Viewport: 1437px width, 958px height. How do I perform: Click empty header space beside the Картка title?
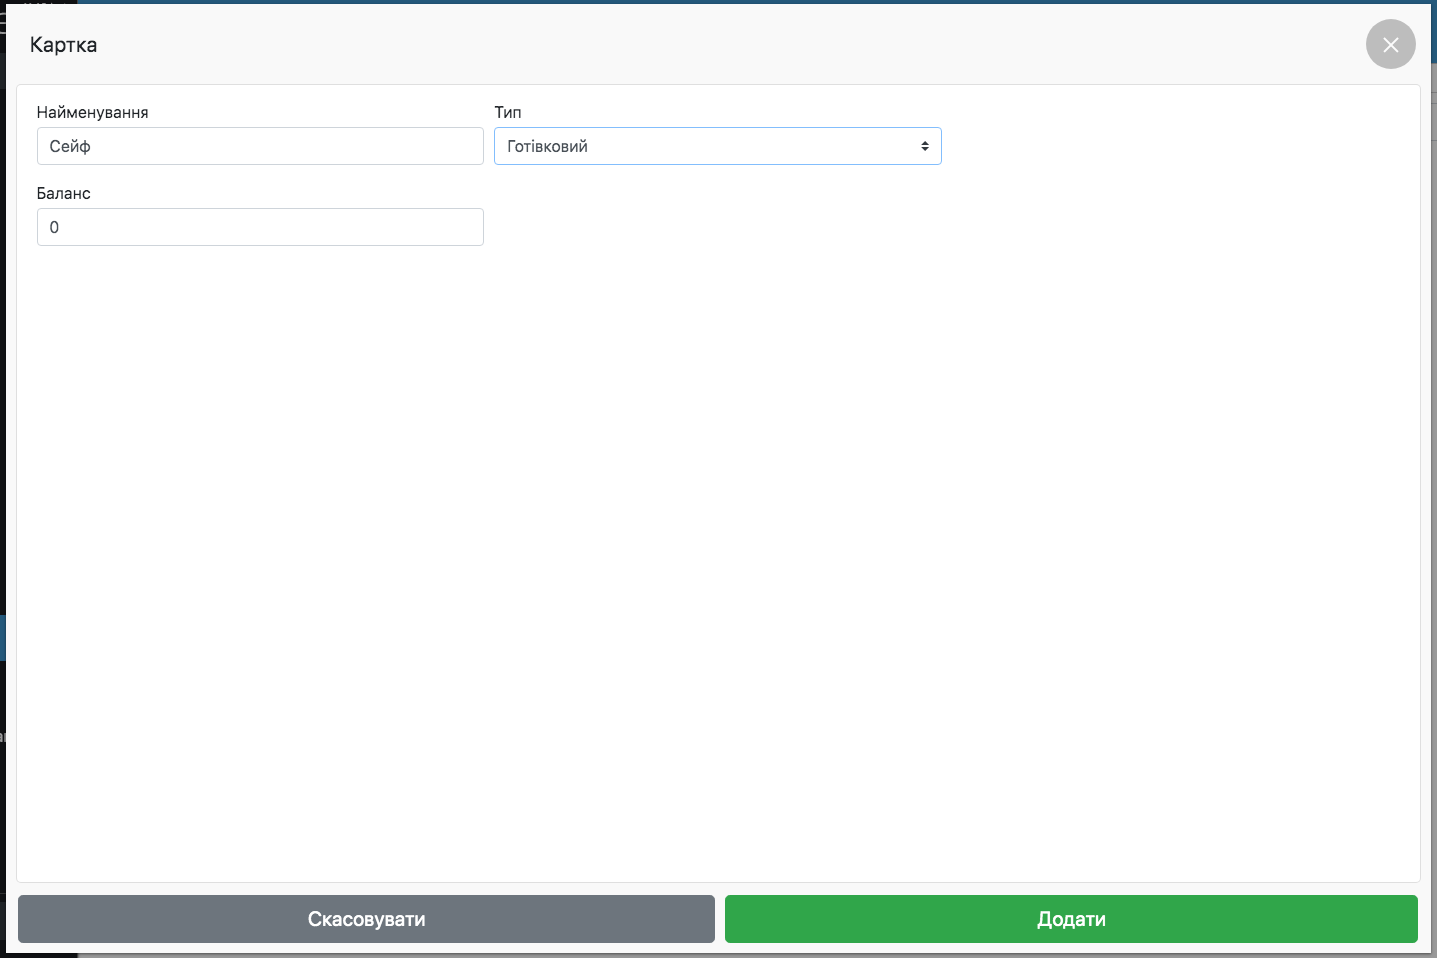[700, 45]
